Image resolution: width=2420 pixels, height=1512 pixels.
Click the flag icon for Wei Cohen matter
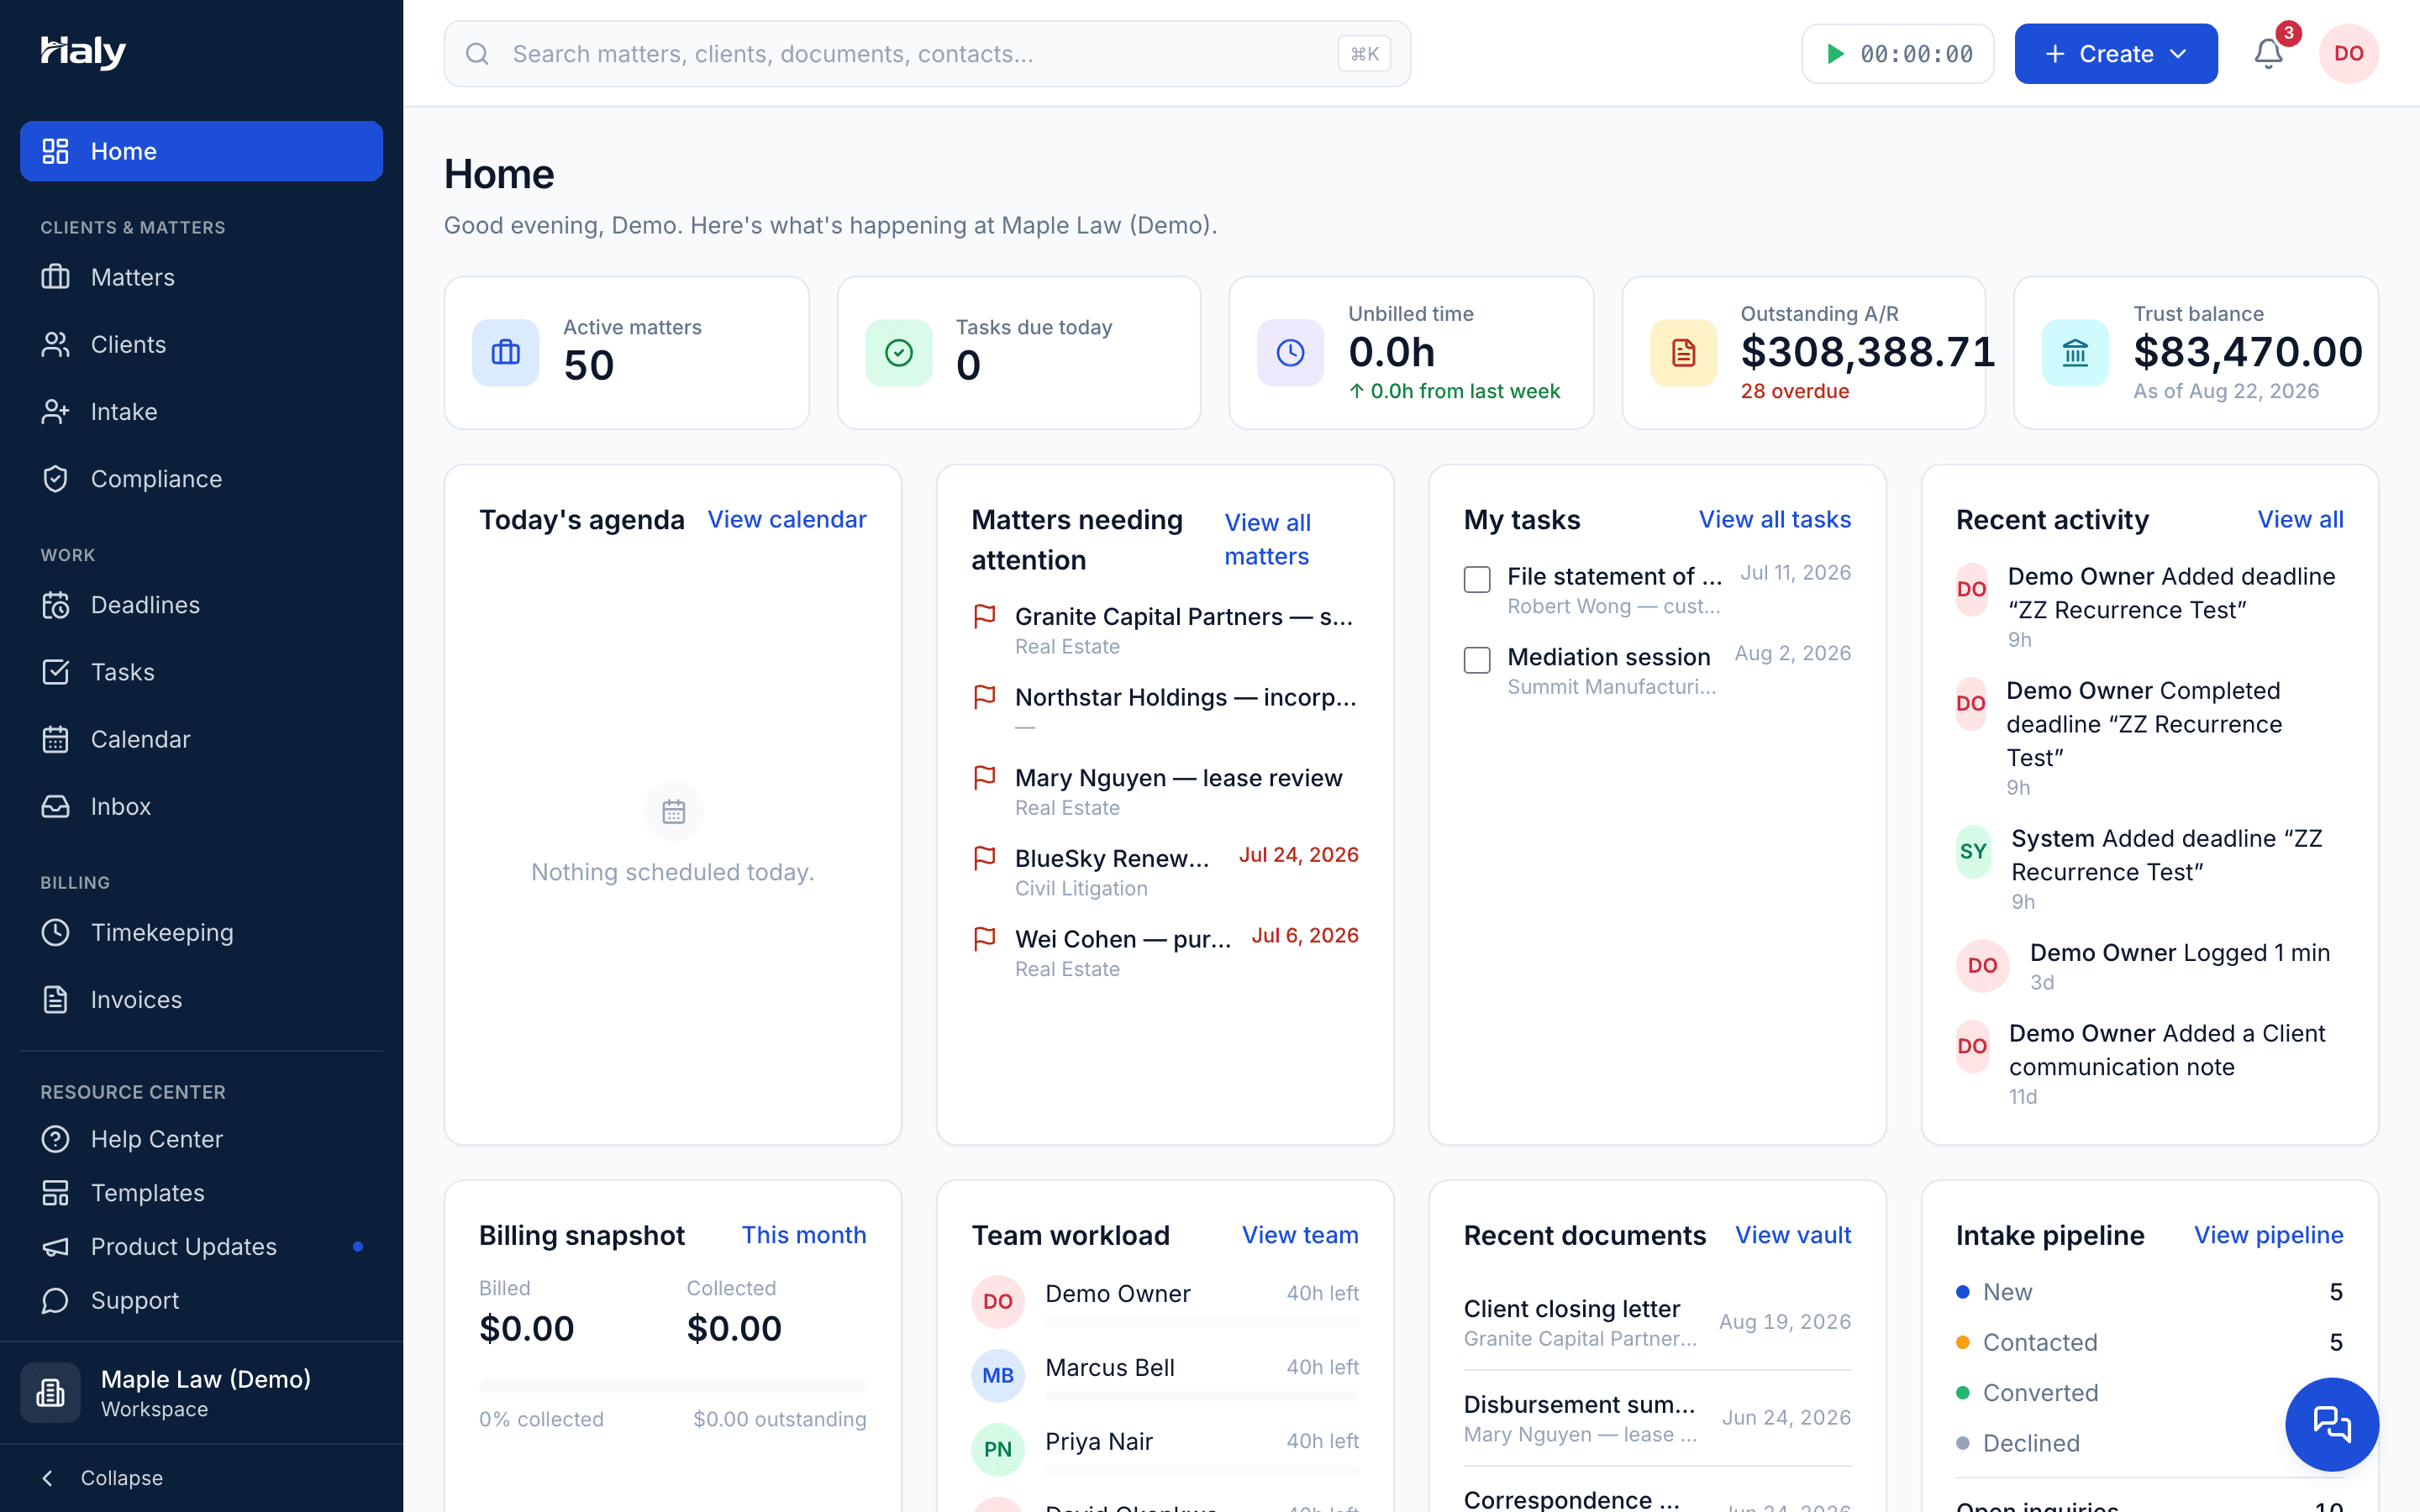click(x=985, y=939)
